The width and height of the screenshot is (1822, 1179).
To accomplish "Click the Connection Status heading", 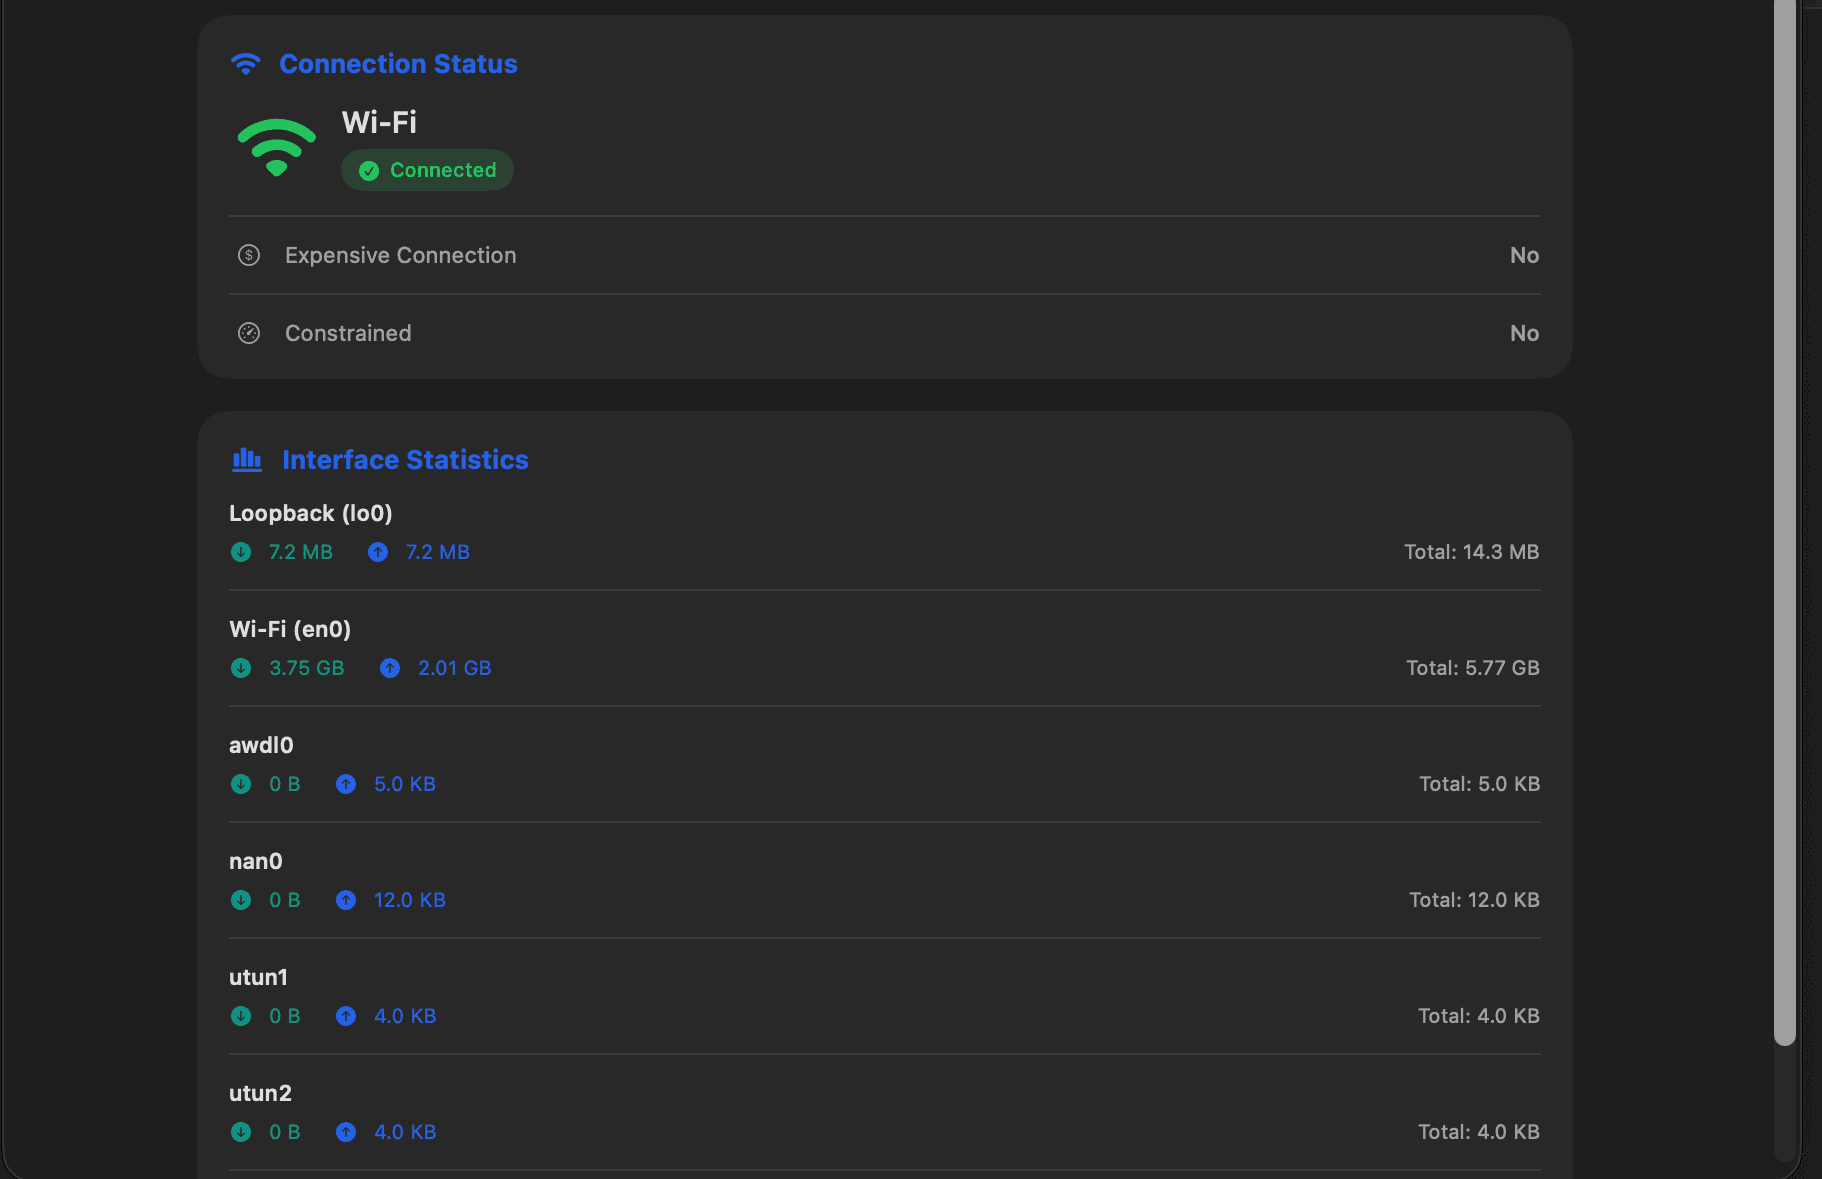I will [398, 64].
